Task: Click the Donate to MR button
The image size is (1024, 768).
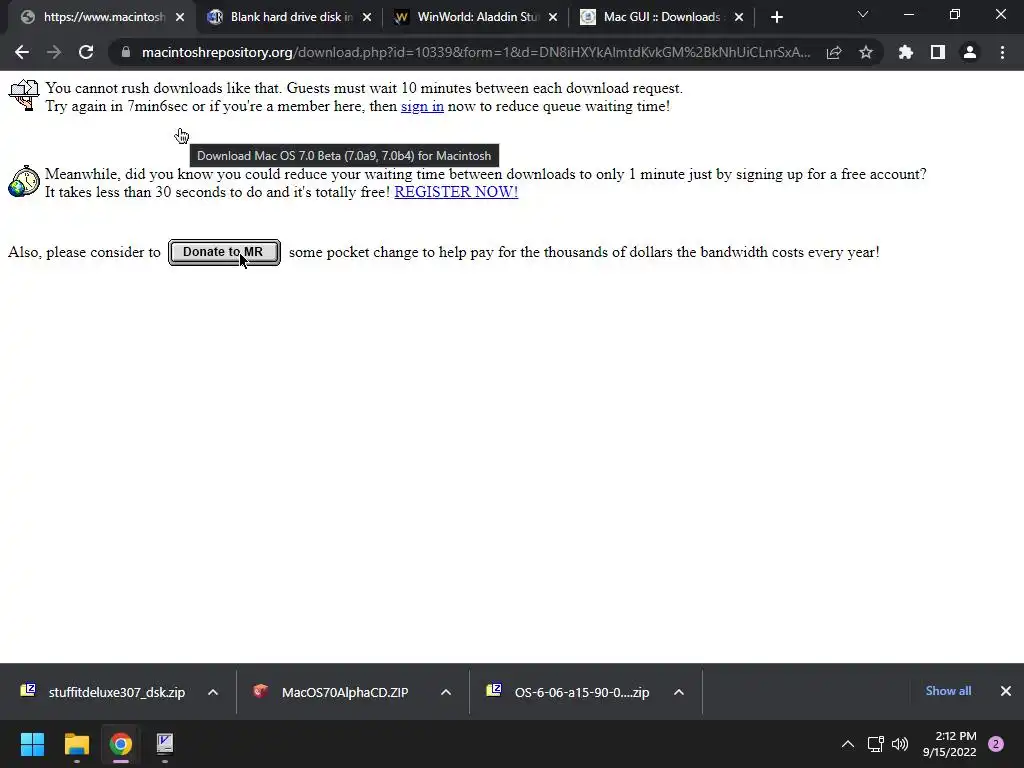Action: (x=224, y=252)
